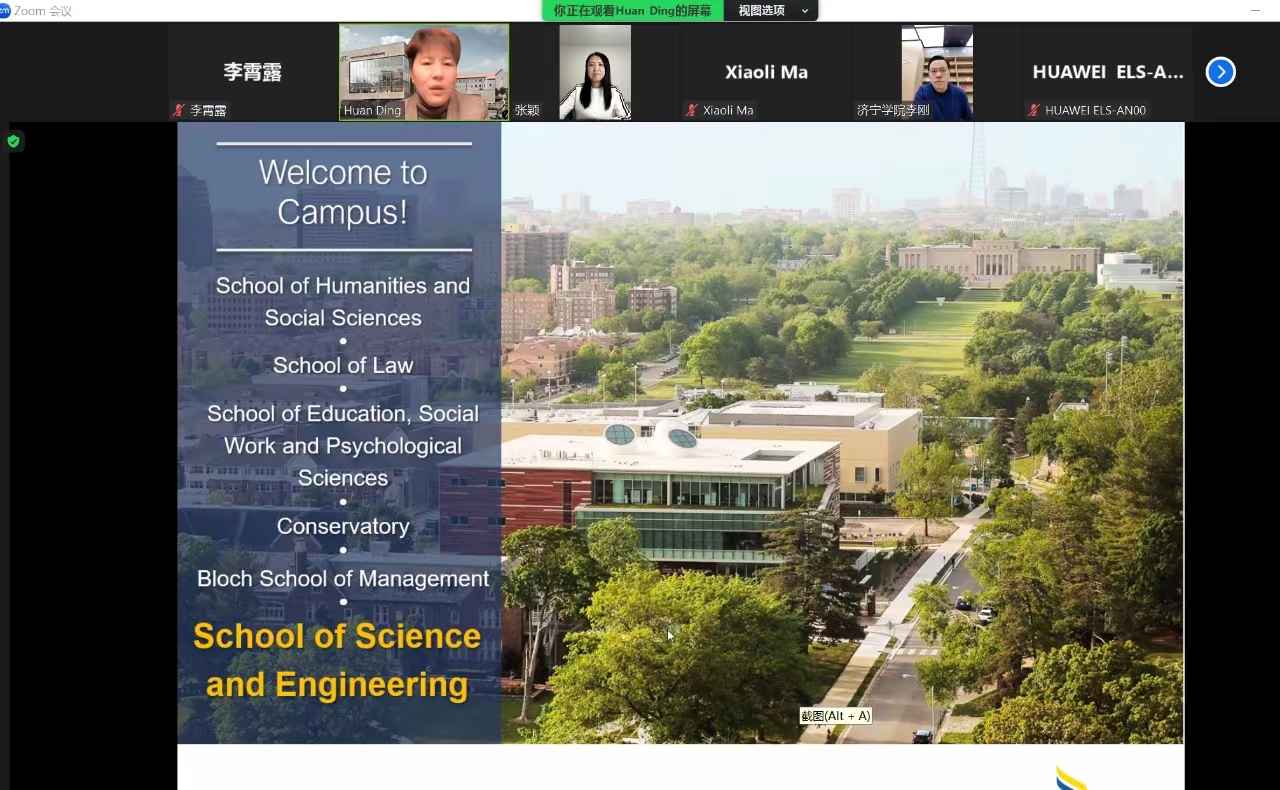Click 李霄露's muted microphone icon

179,110
